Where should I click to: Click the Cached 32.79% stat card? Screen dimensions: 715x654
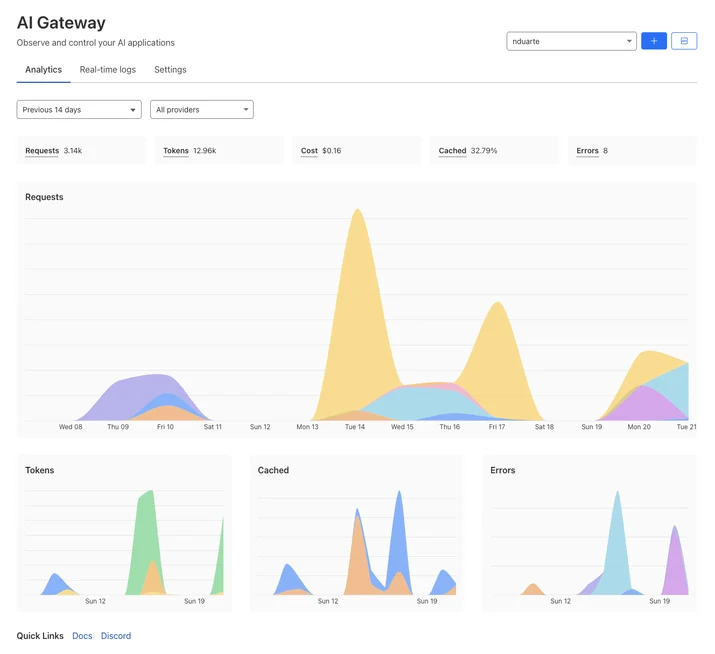pyautogui.click(x=494, y=151)
